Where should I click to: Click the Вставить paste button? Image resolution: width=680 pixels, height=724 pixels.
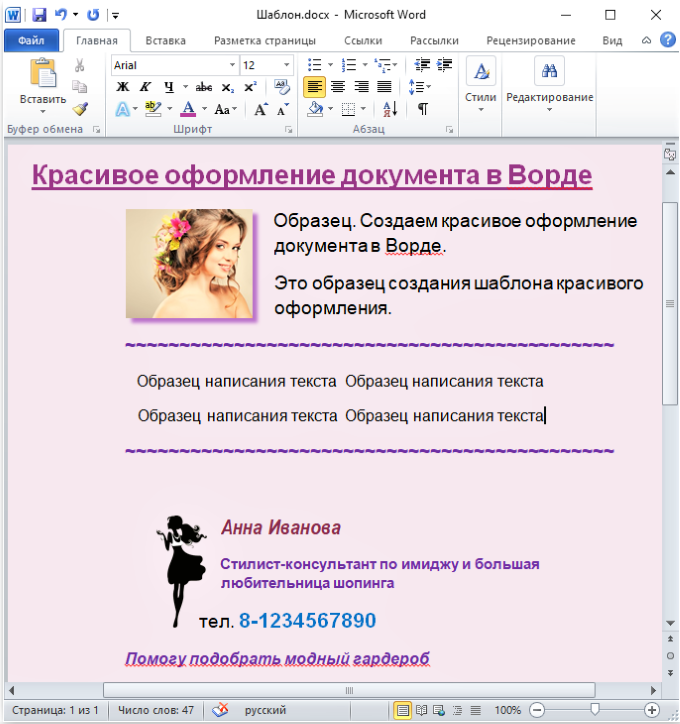click(43, 85)
